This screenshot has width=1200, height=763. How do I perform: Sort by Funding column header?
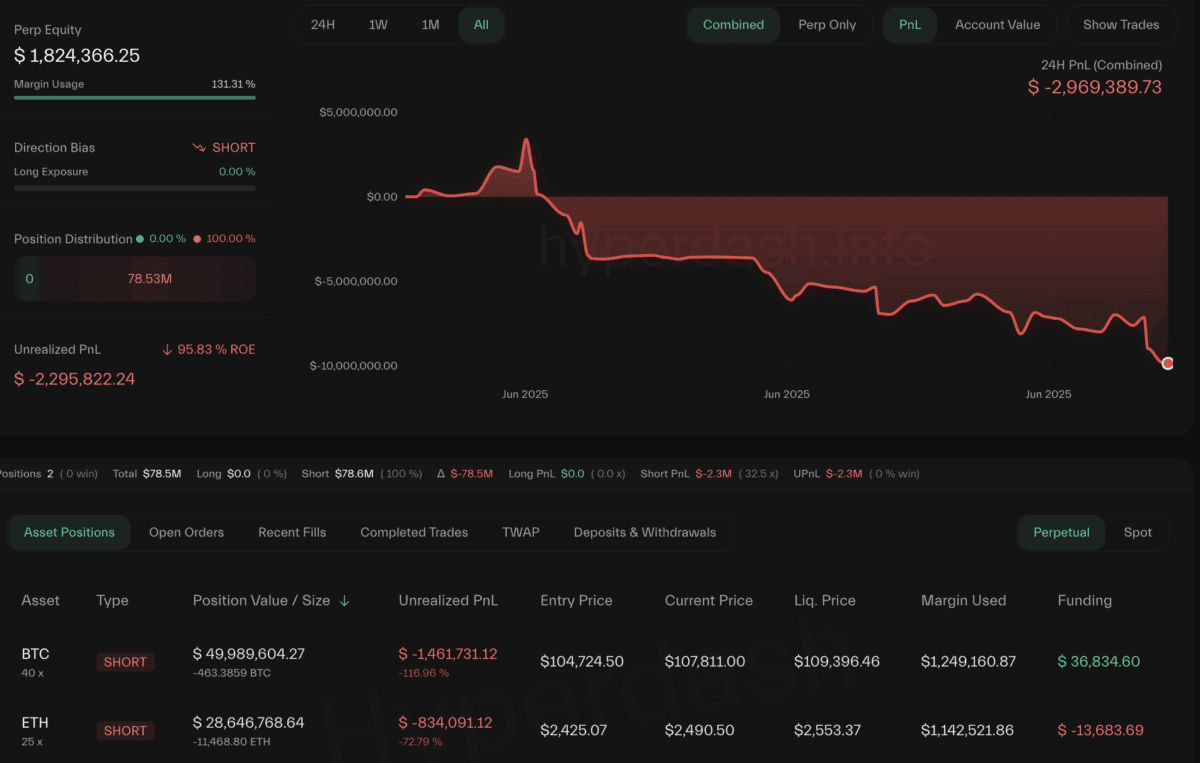click(x=1085, y=601)
